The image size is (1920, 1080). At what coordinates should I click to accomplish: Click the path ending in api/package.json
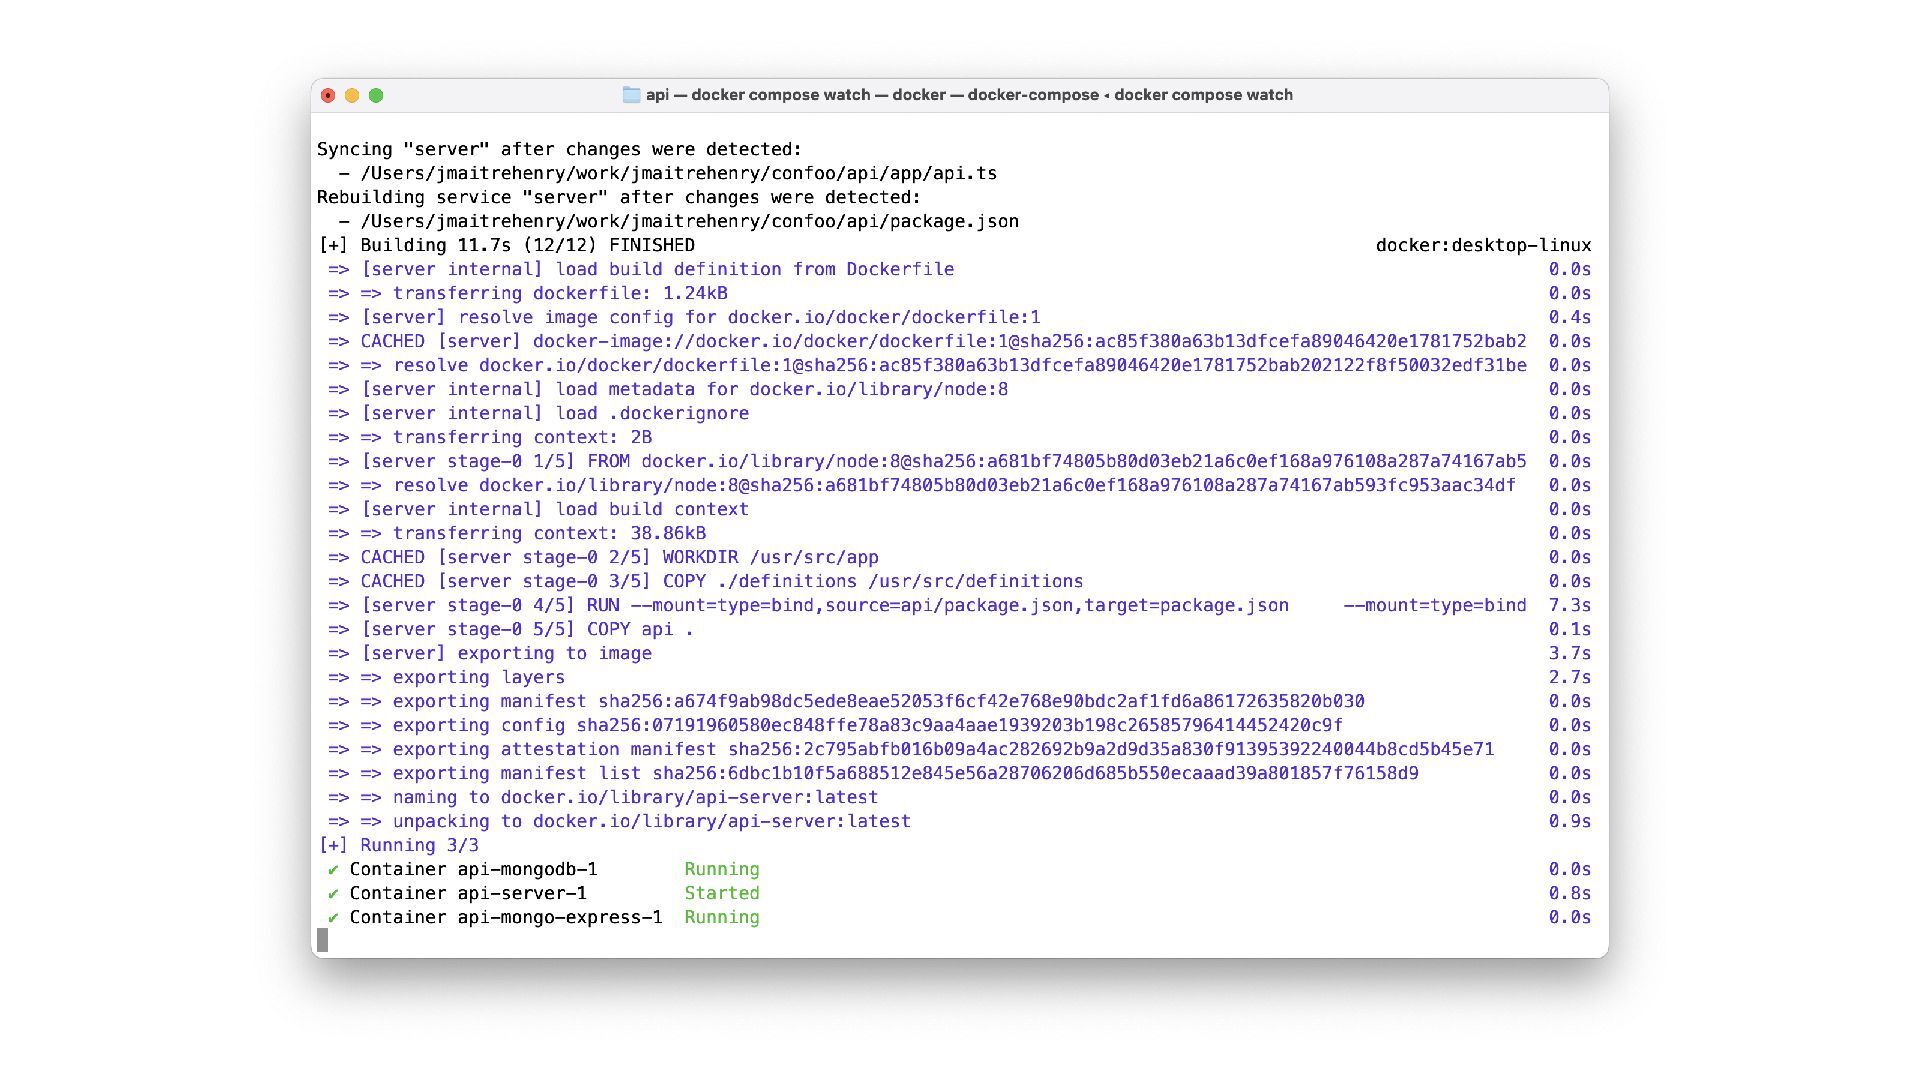coord(690,221)
